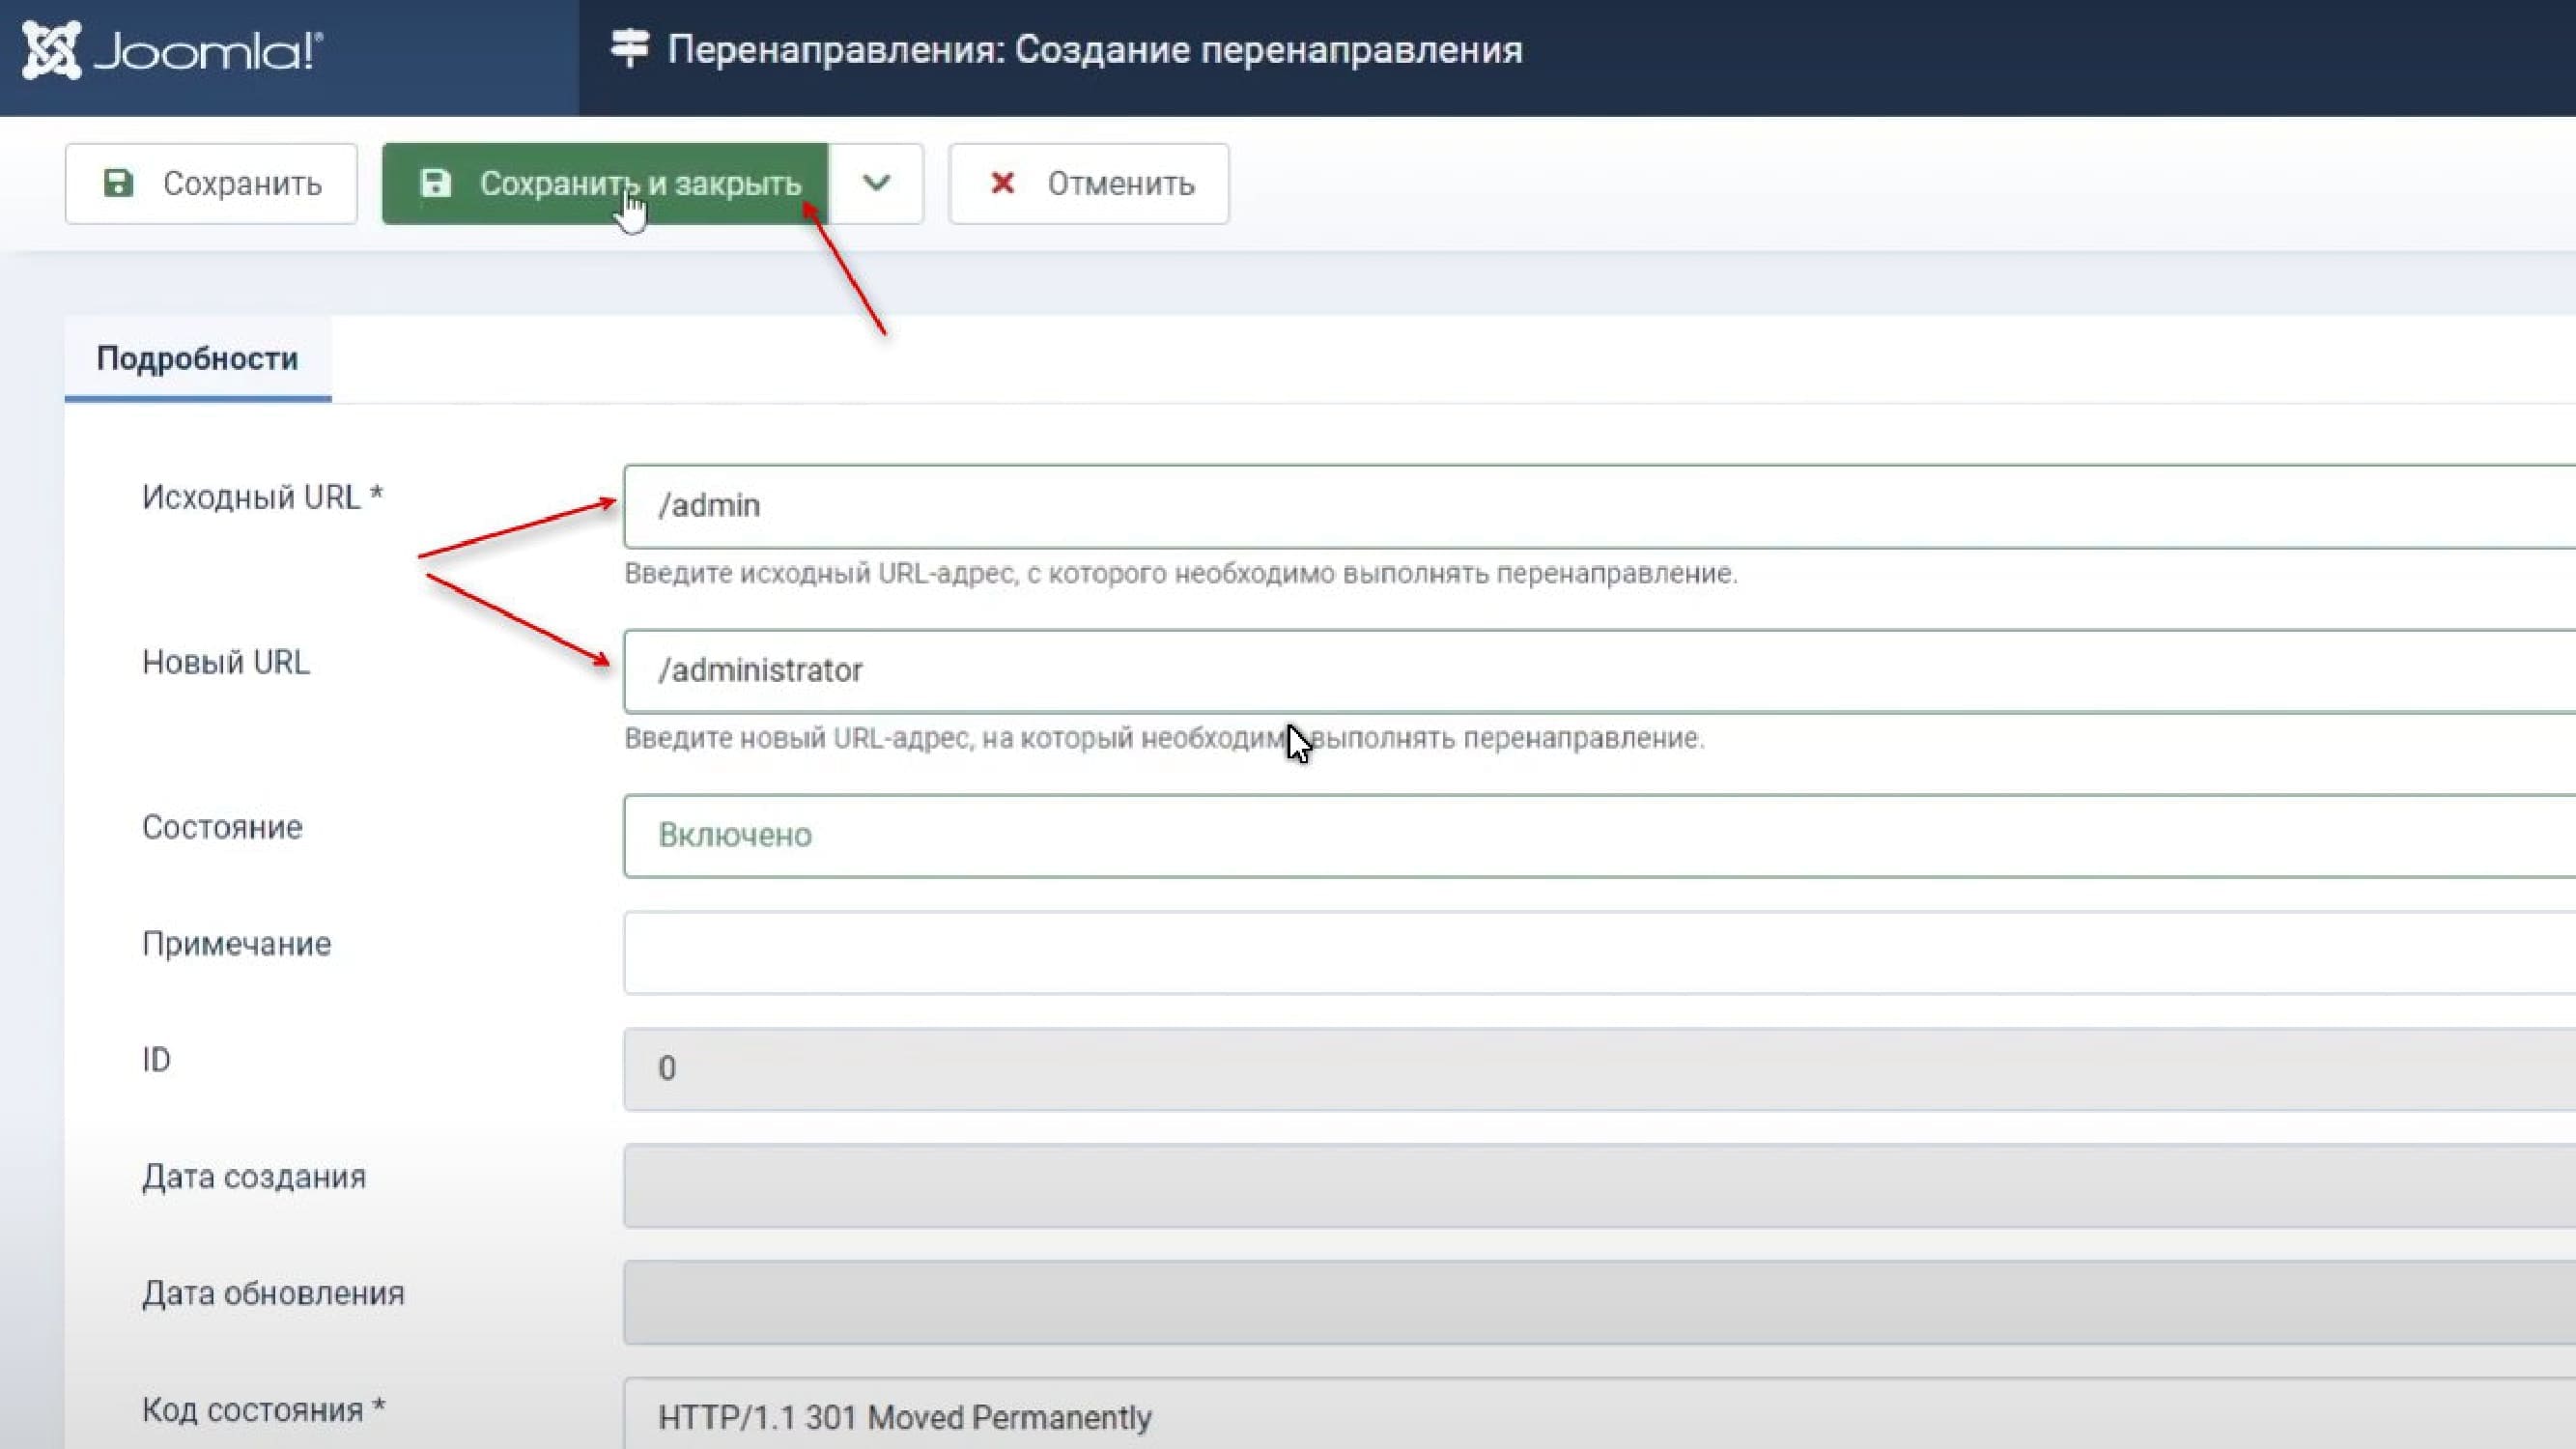Click the Сохранить button
This screenshot has height=1449, width=2576.
point(211,184)
